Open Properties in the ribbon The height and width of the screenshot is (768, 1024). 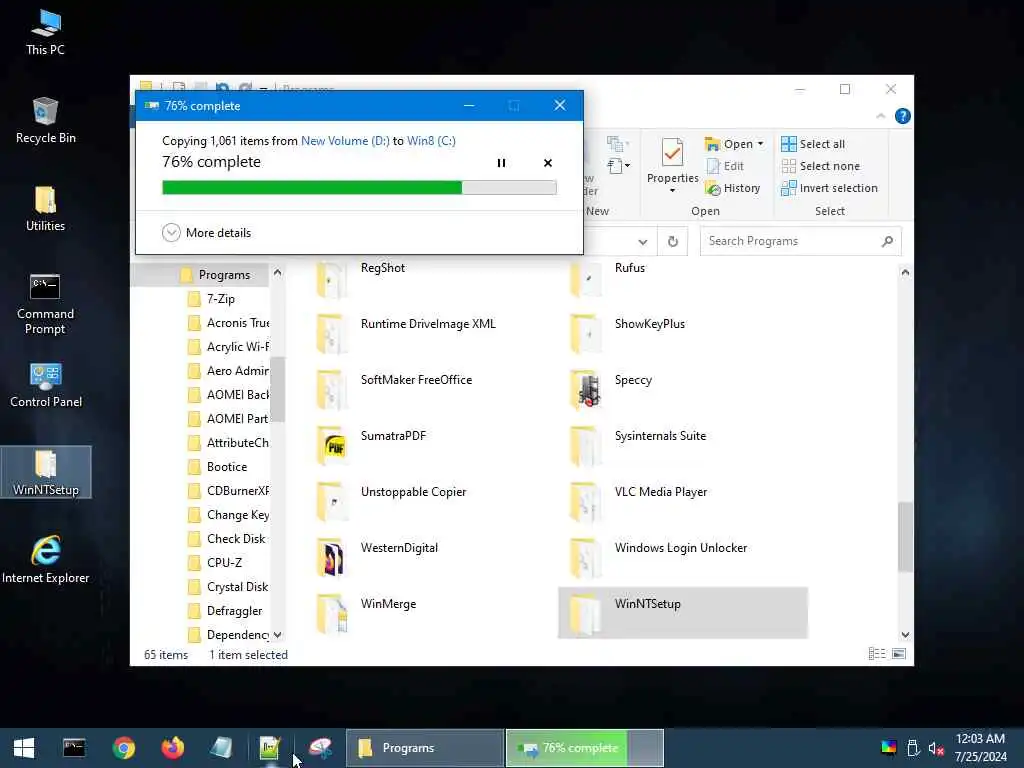tap(672, 161)
